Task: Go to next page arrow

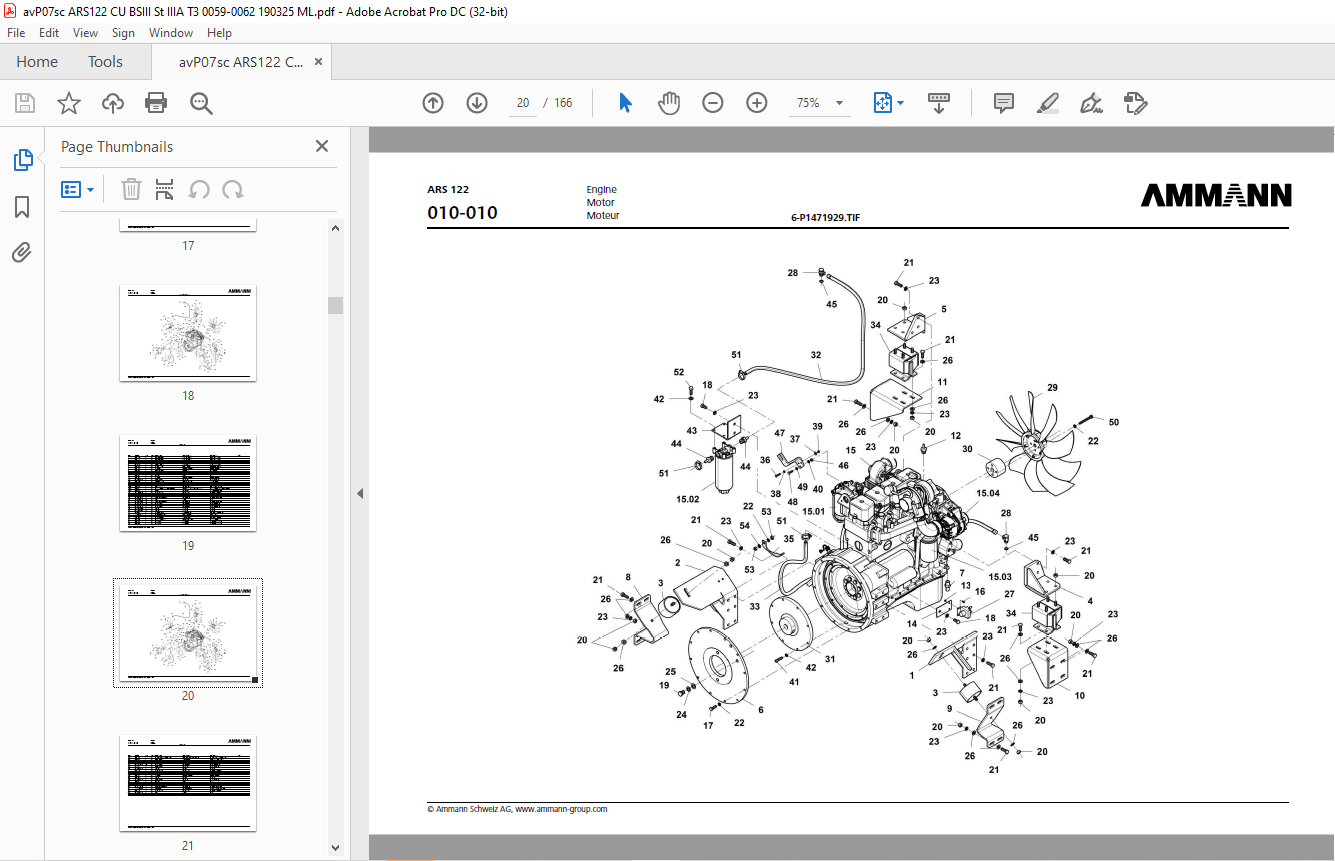Action: [x=477, y=103]
